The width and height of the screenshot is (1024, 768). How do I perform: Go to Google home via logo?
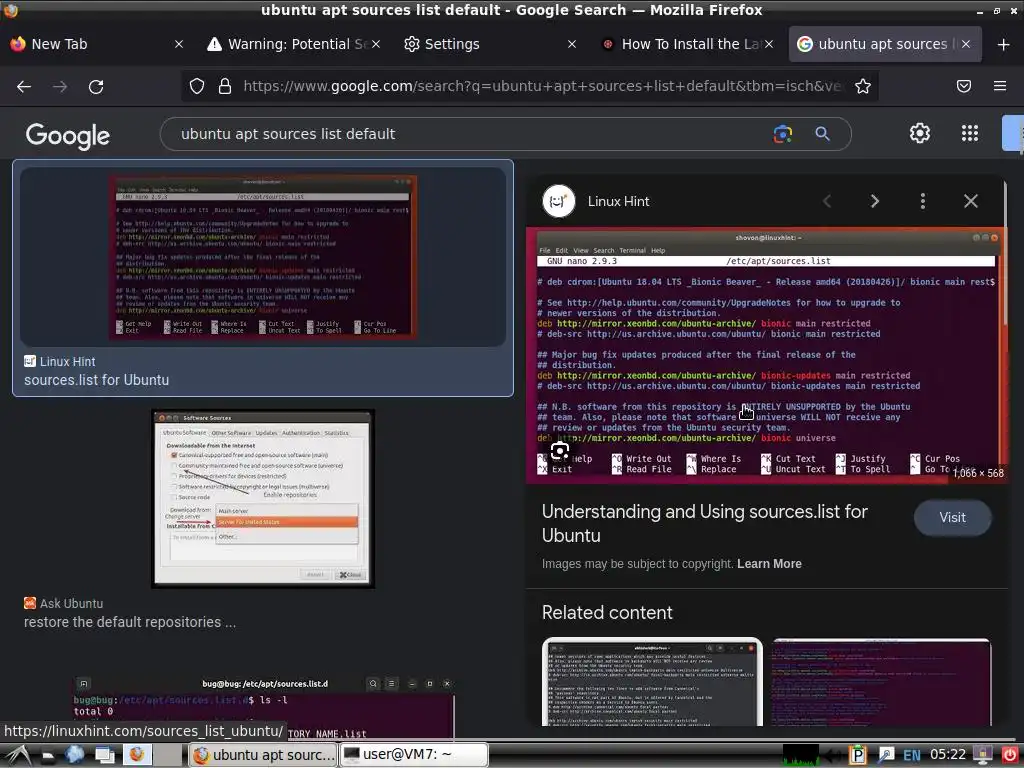tap(68, 136)
